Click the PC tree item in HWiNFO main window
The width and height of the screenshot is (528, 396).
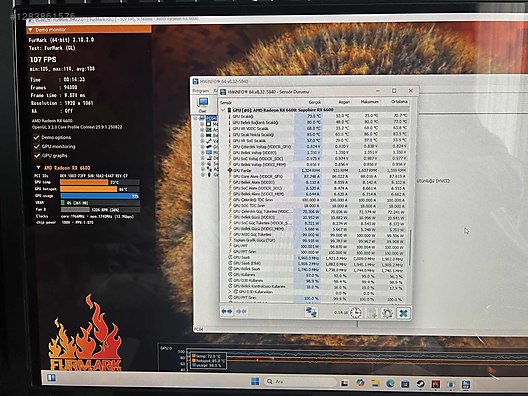[x=211, y=118]
